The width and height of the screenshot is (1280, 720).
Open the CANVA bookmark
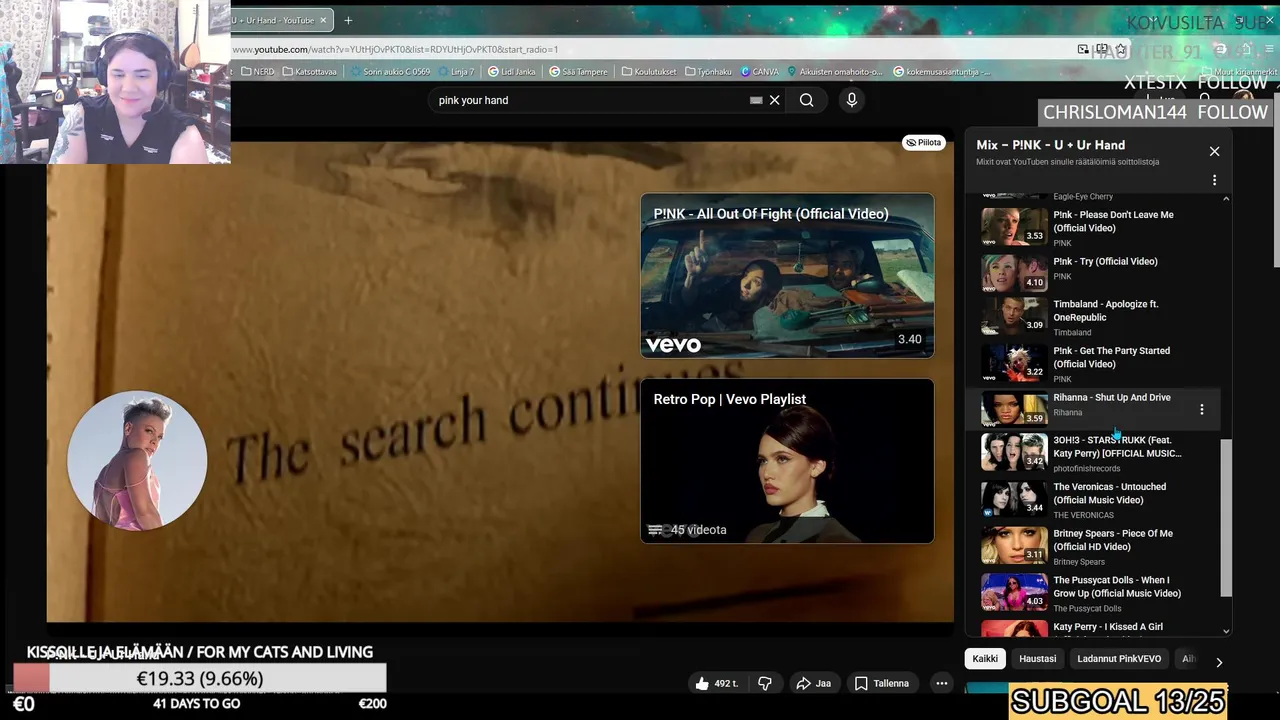(x=759, y=72)
